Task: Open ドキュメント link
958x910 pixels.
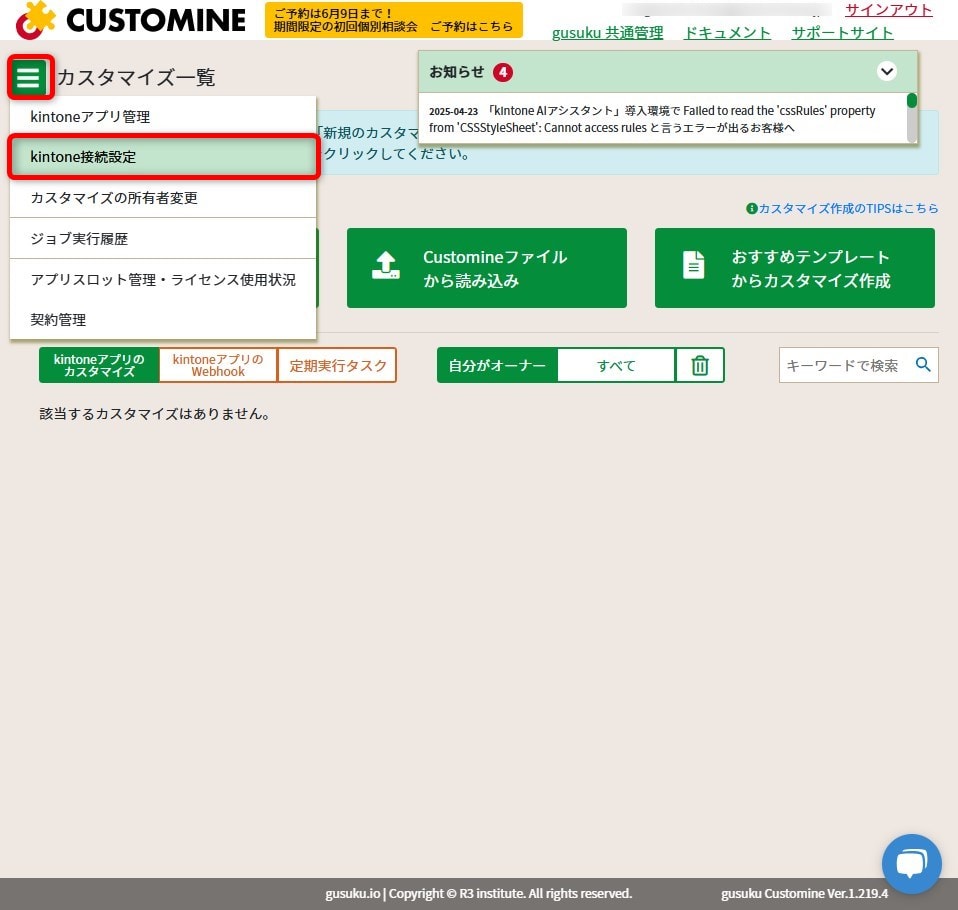Action: tap(726, 32)
